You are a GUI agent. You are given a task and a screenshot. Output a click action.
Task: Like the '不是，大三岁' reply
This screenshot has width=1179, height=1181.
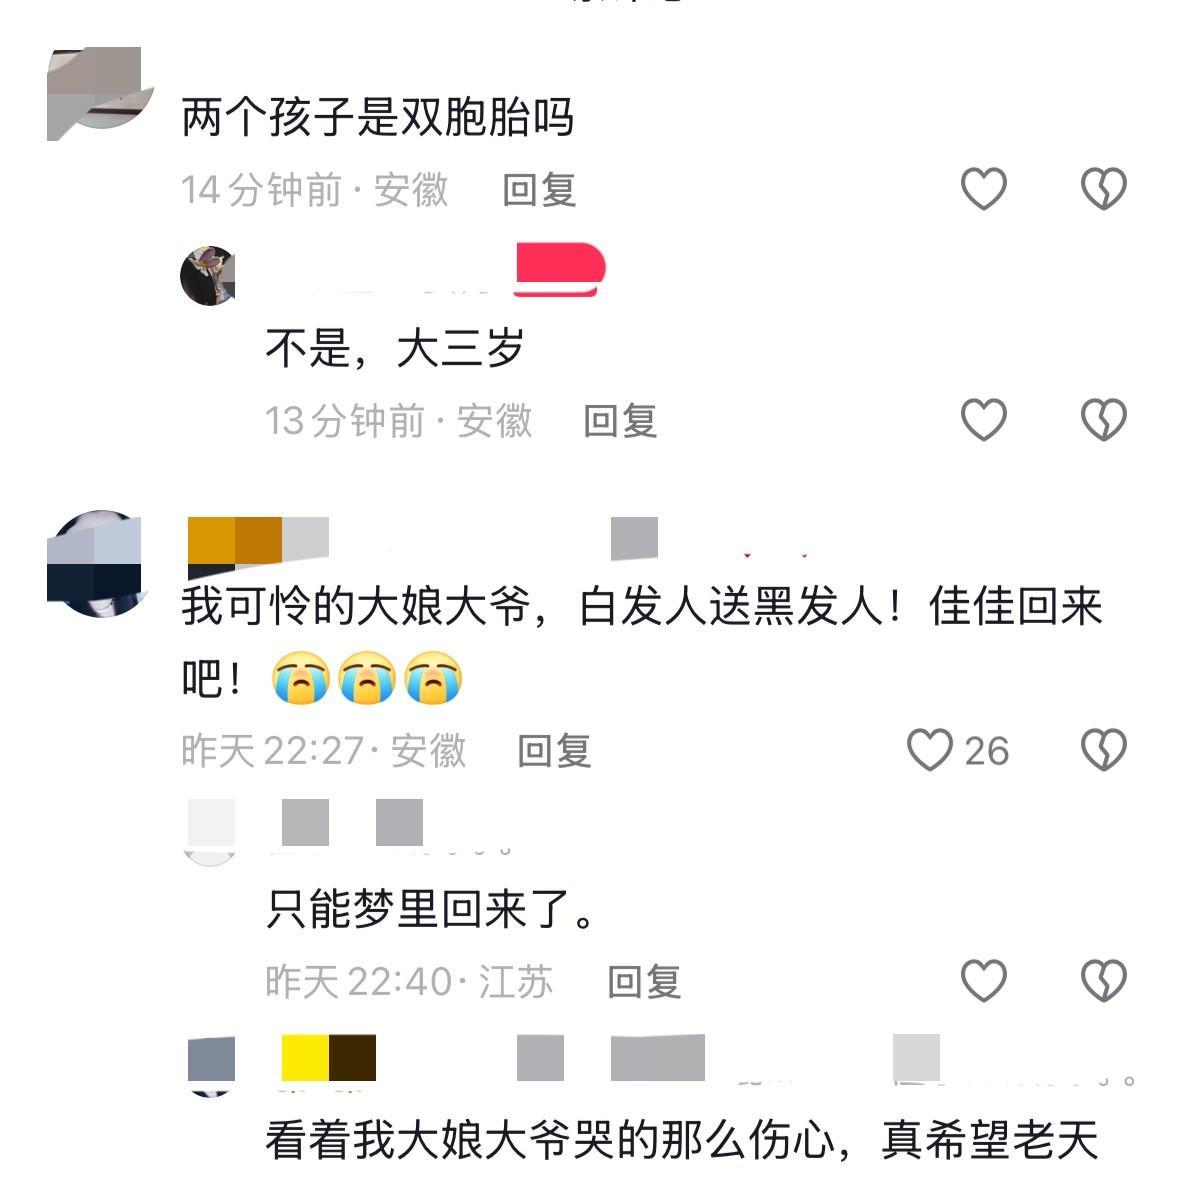(983, 420)
